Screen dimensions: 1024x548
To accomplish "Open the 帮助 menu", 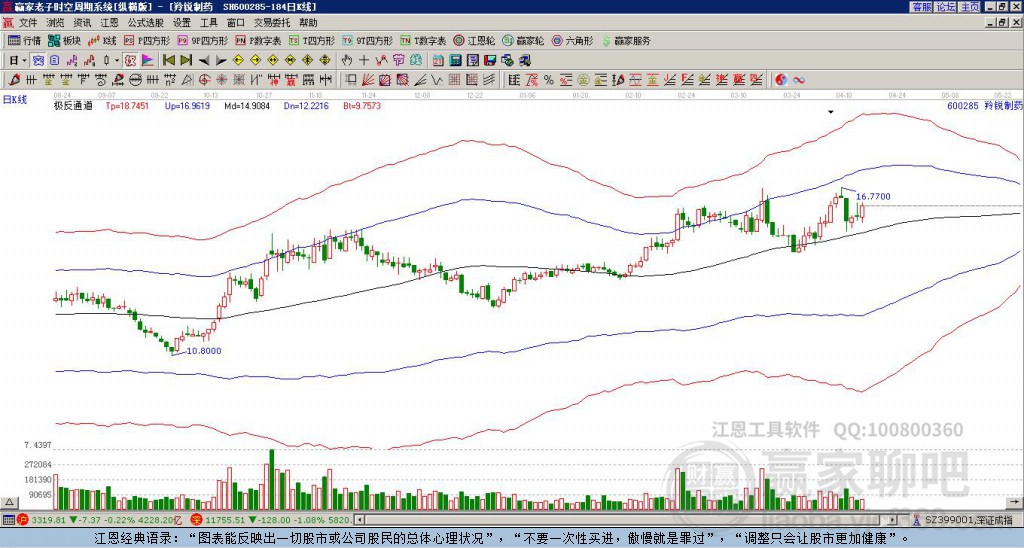I will click(308, 23).
